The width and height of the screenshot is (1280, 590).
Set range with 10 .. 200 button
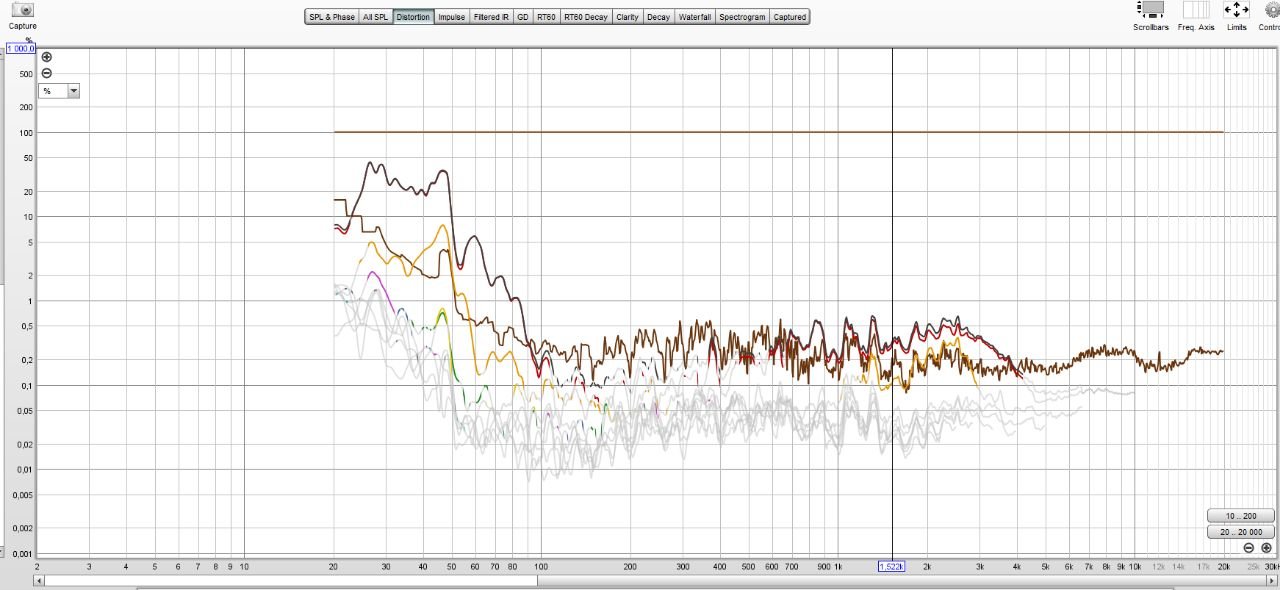click(x=1240, y=516)
